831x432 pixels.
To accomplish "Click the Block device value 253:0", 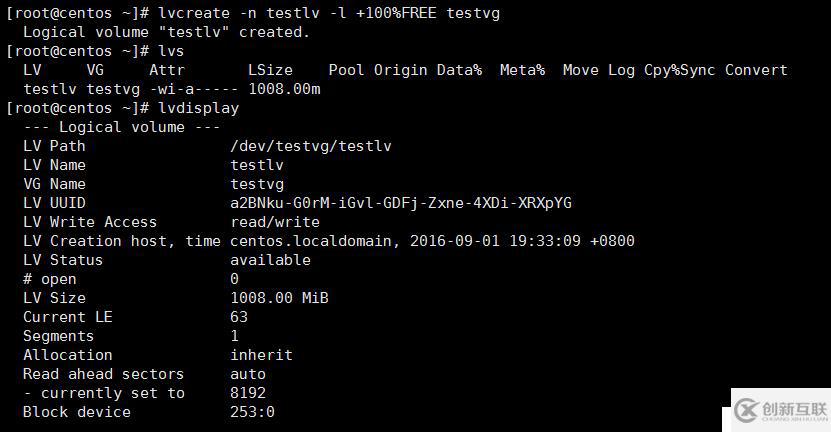I will pos(252,412).
